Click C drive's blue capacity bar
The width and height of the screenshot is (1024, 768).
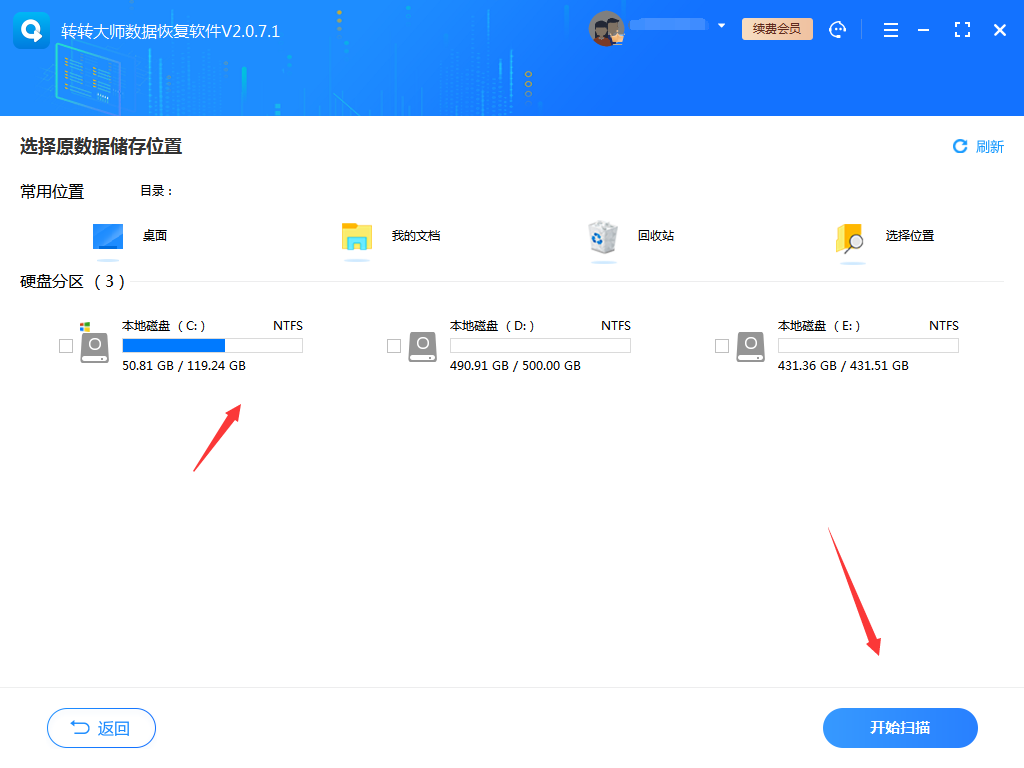tap(172, 345)
